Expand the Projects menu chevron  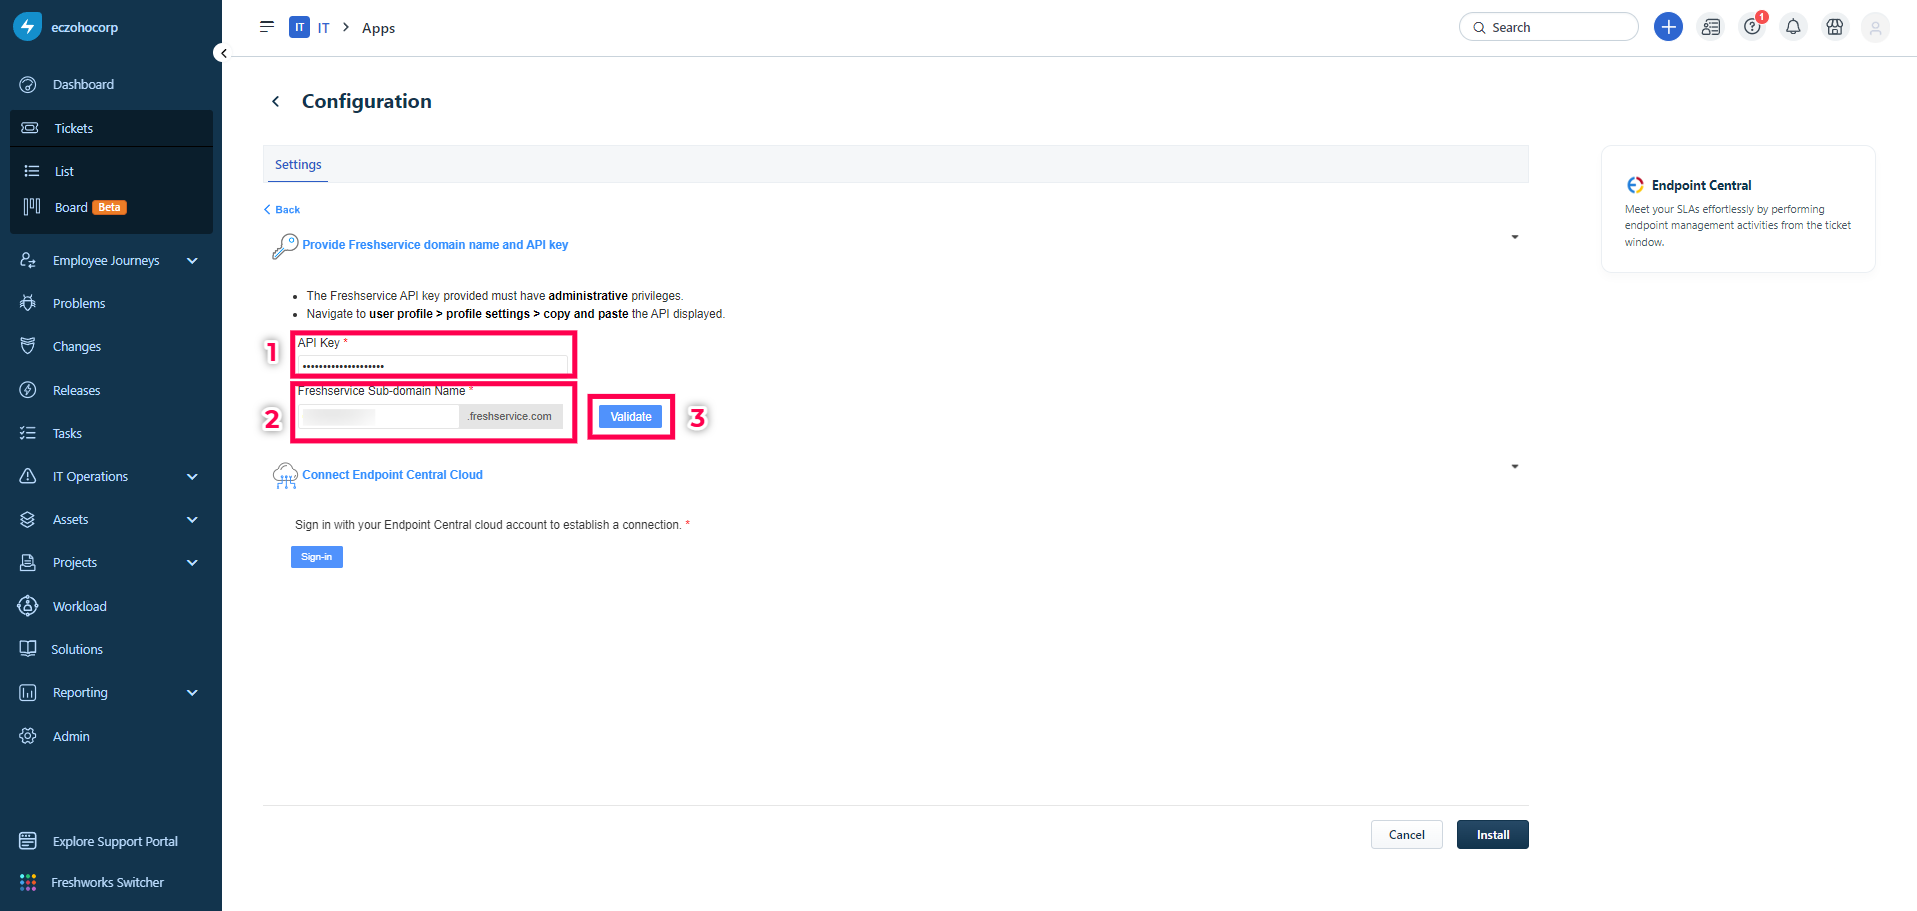tap(192, 563)
